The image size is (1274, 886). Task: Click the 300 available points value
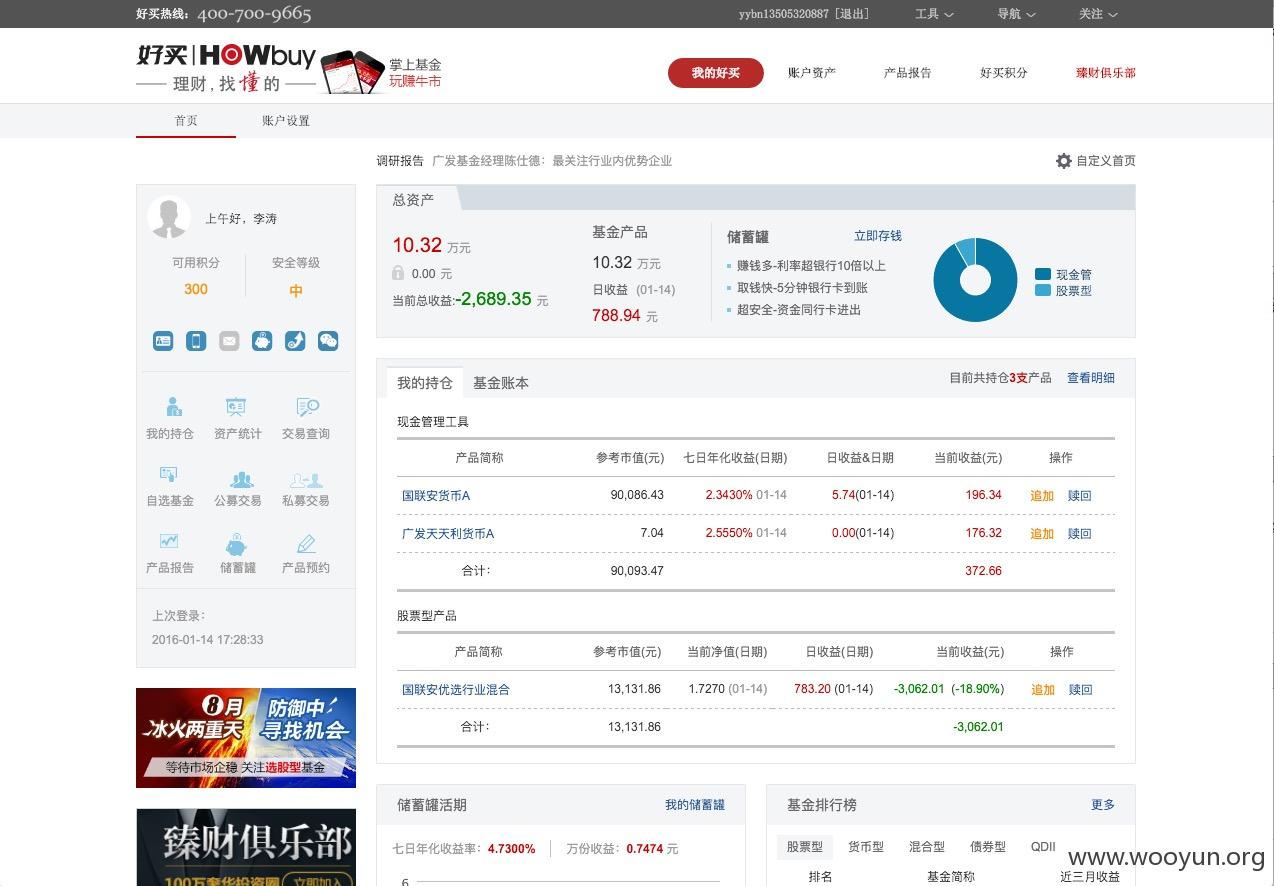[x=196, y=289]
